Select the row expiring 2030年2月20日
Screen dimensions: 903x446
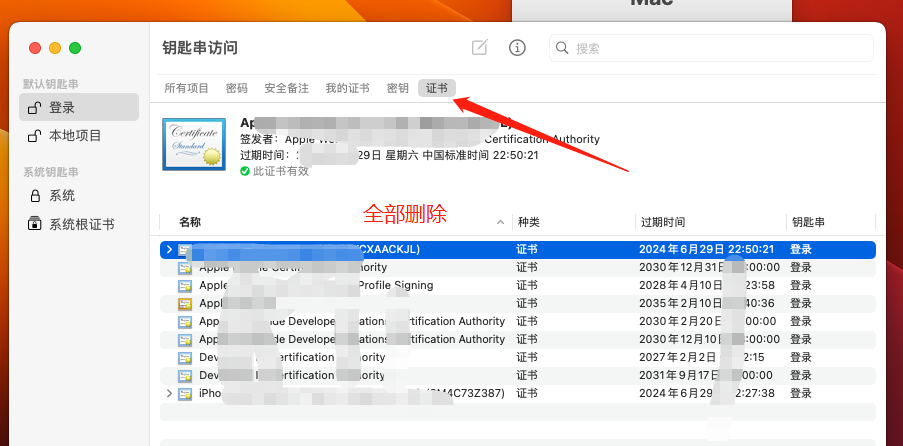point(518,322)
